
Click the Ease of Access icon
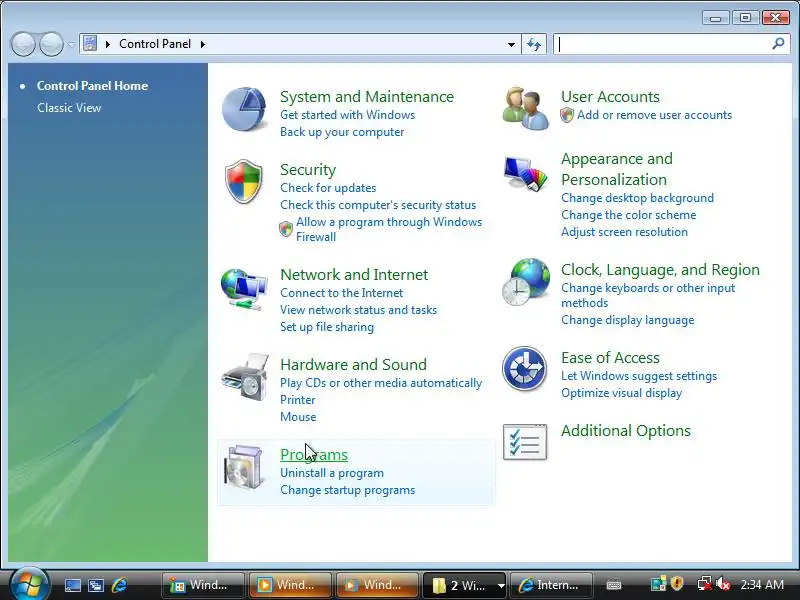(524, 369)
